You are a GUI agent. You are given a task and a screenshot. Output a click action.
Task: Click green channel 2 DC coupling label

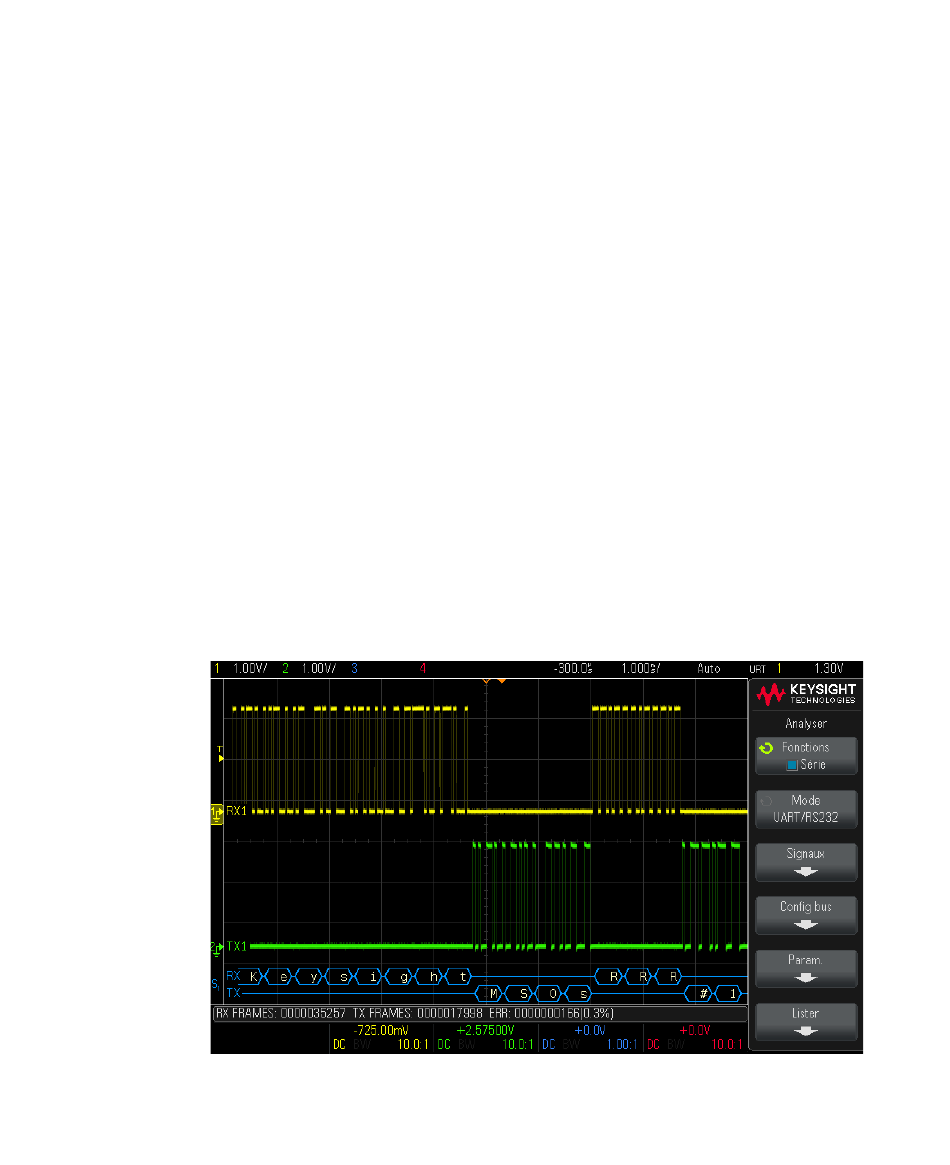444,1045
